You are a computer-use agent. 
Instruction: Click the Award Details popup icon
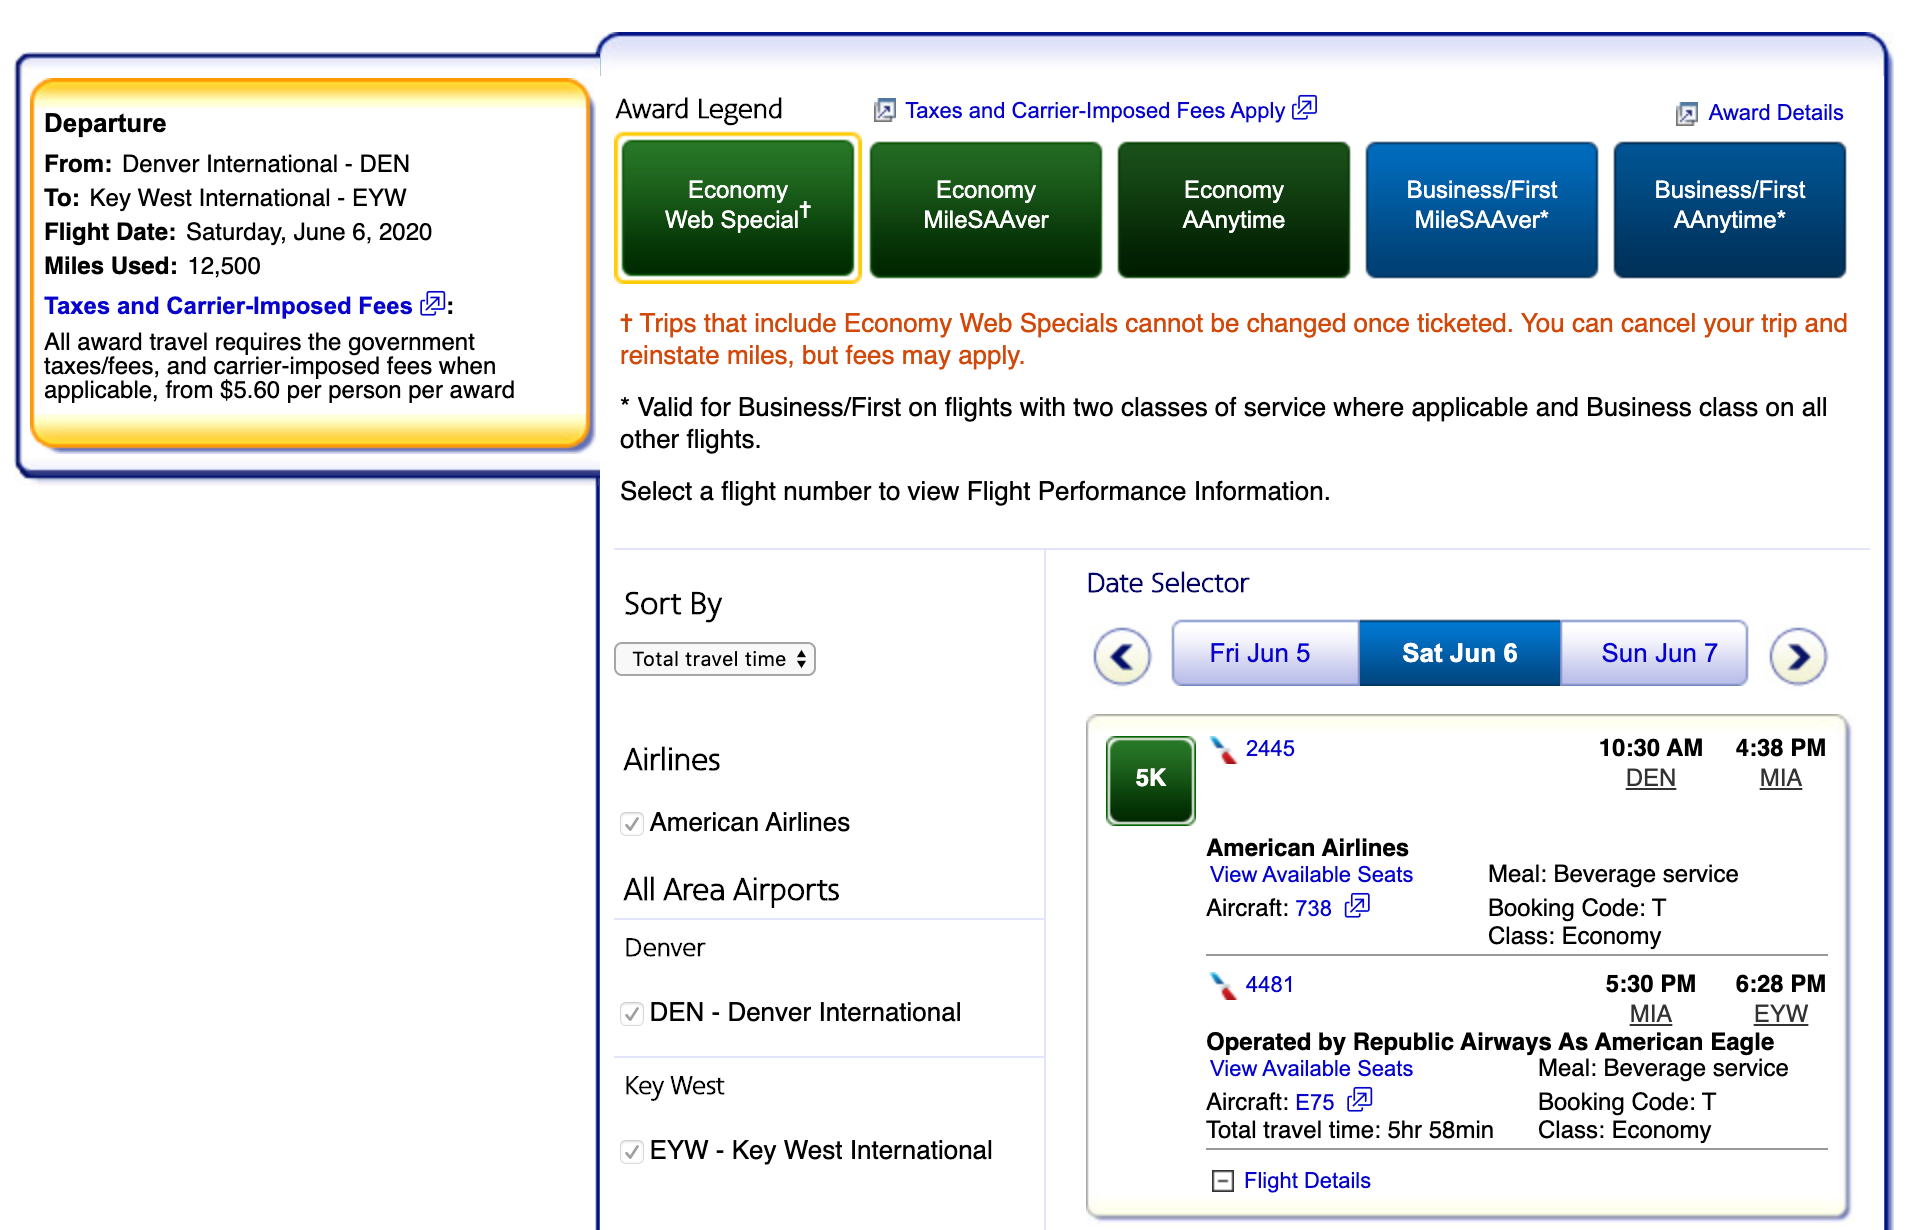click(1686, 114)
